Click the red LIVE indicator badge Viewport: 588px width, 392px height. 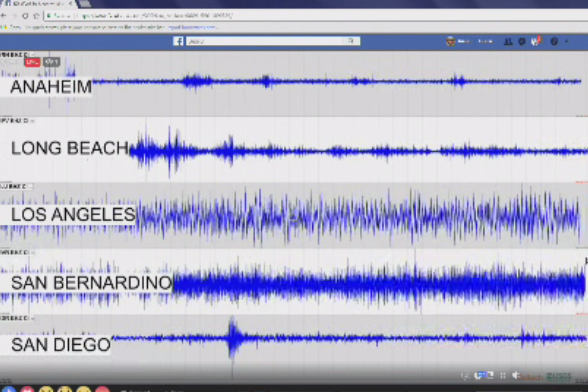click(x=32, y=62)
